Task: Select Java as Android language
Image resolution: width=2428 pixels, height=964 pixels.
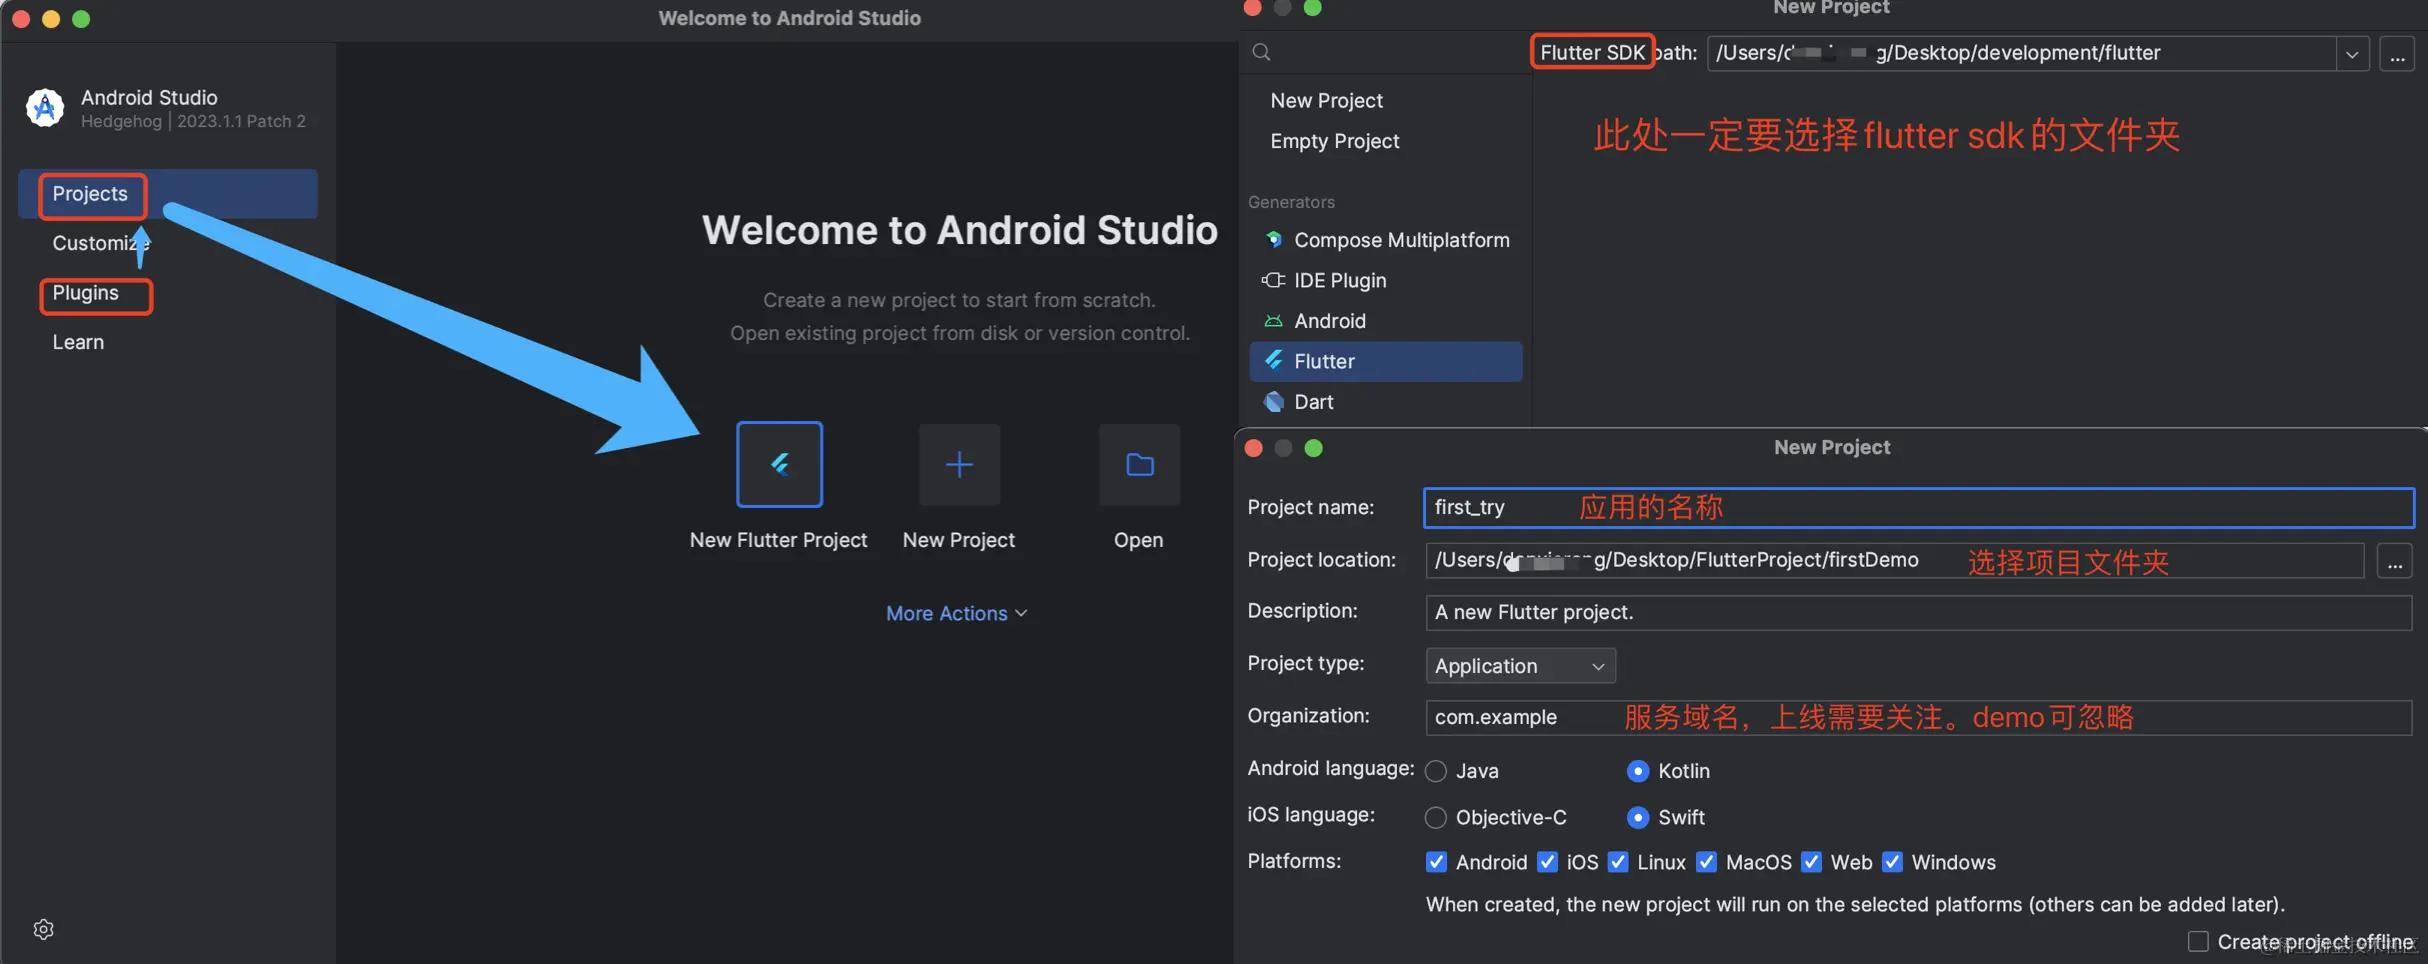Action: click(x=1436, y=771)
